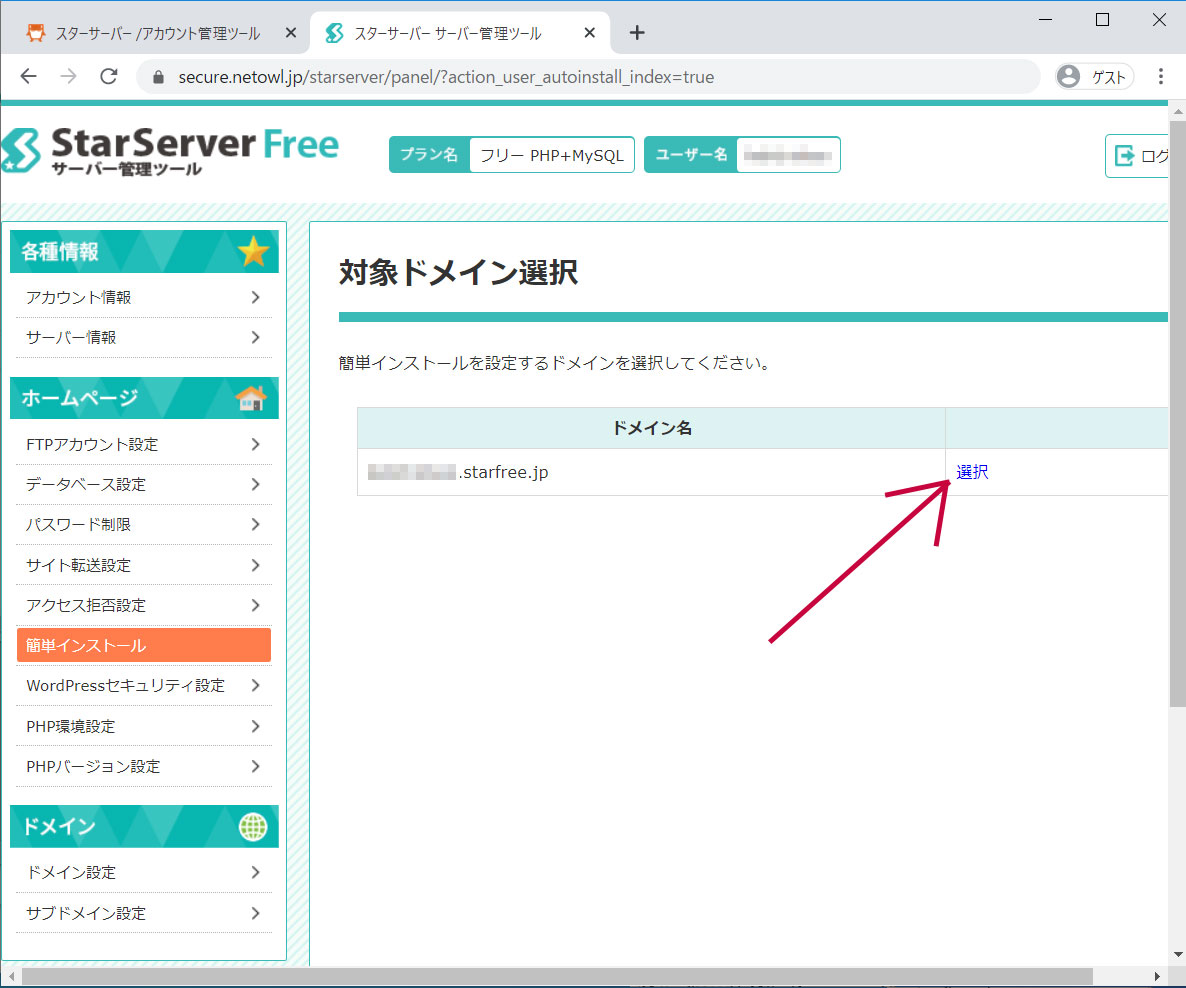Go back with the browser back arrow
This screenshot has height=988, width=1186.
(x=29, y=76)
